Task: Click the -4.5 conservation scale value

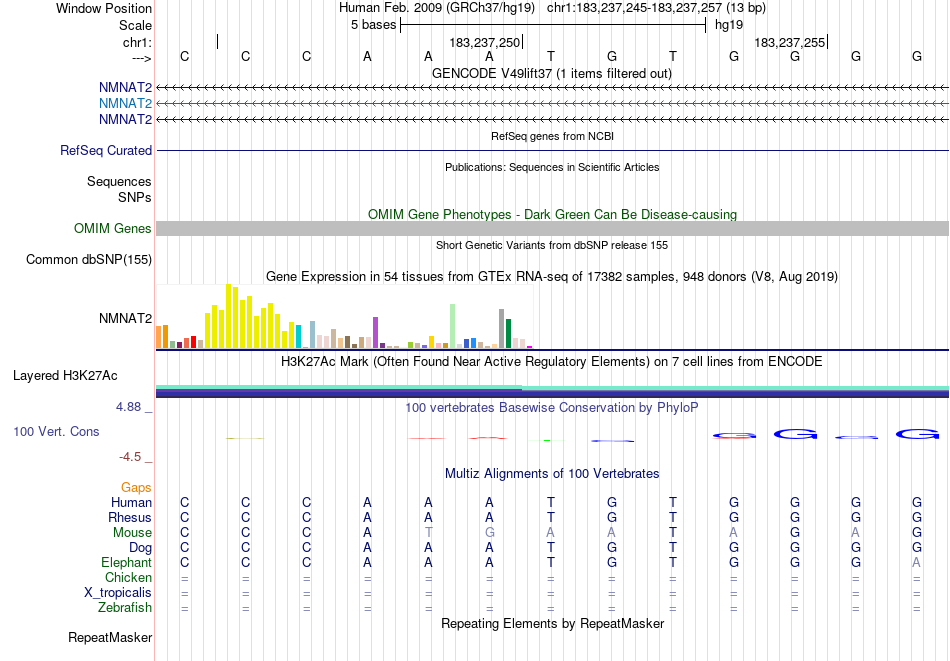Action: 130,457
